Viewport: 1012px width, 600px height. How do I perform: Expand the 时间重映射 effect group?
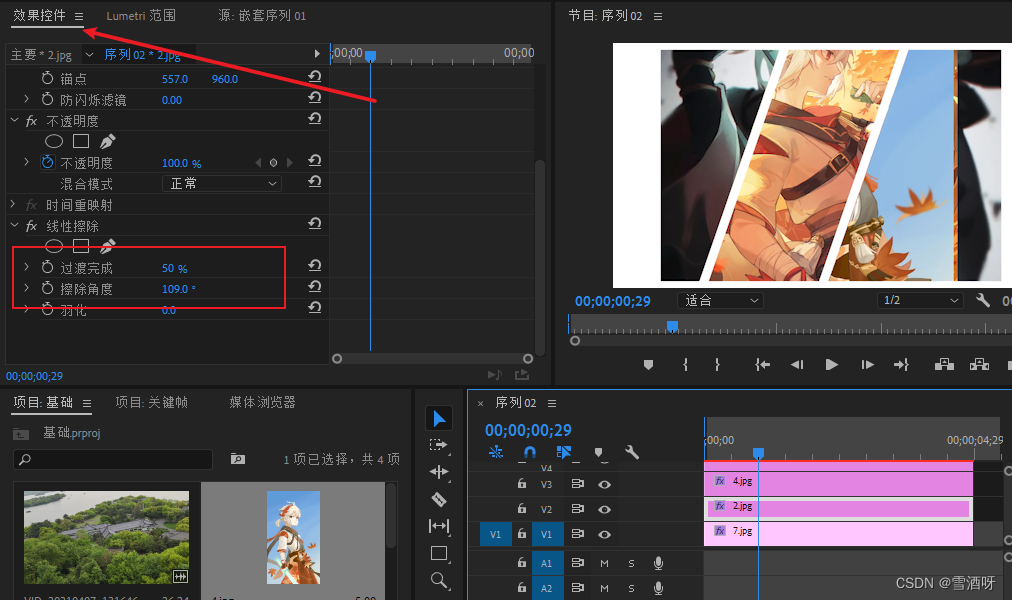(13, 204)
